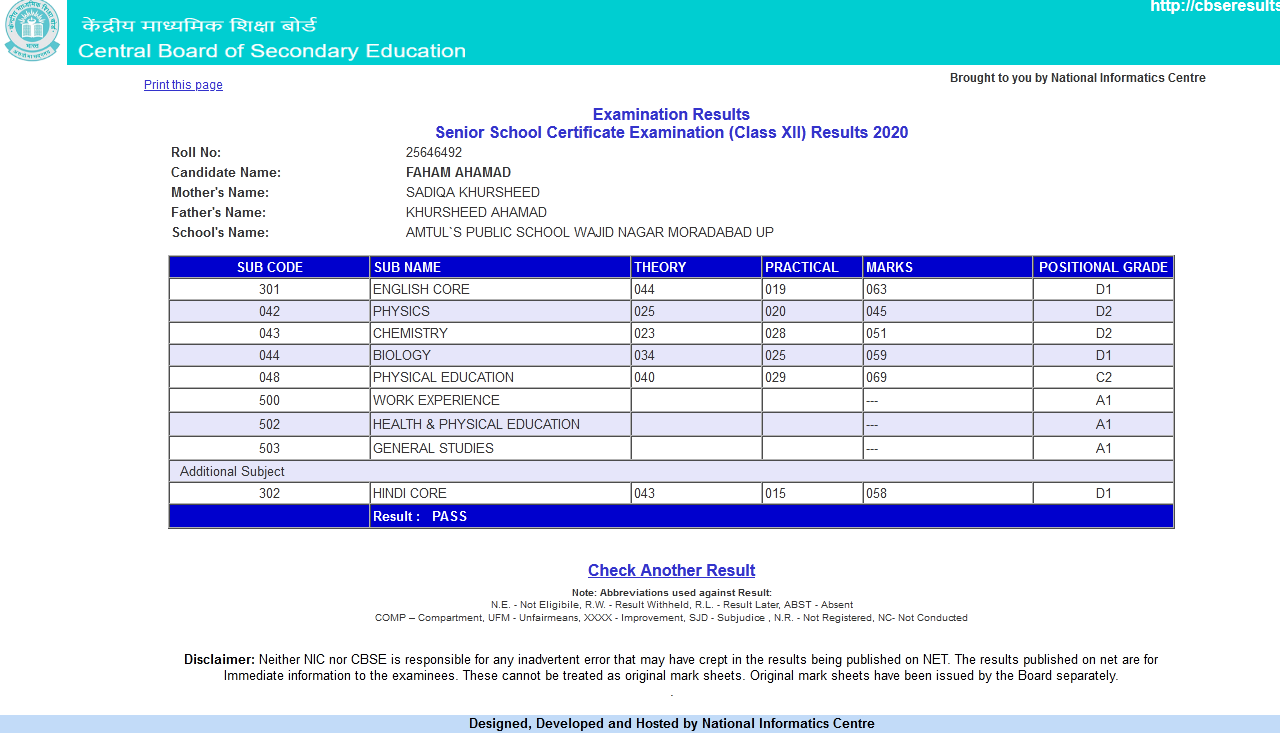Click the Senior School Certificate Examination heading
The width and height of the screenshot is (1280, 733).
671,132
